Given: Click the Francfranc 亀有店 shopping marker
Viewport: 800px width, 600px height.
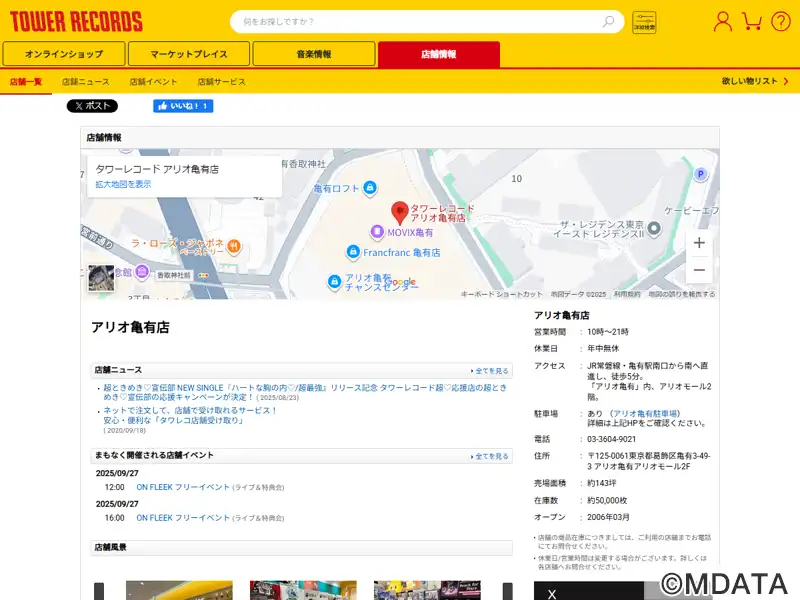Looking at the screenshot, I should [x=353, y=252].
